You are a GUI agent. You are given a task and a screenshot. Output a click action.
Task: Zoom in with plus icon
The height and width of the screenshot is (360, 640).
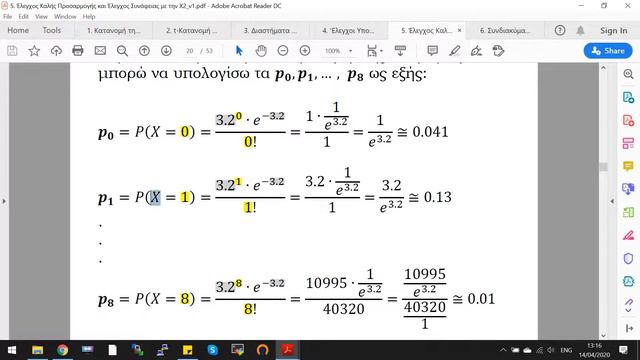point(305,51)
